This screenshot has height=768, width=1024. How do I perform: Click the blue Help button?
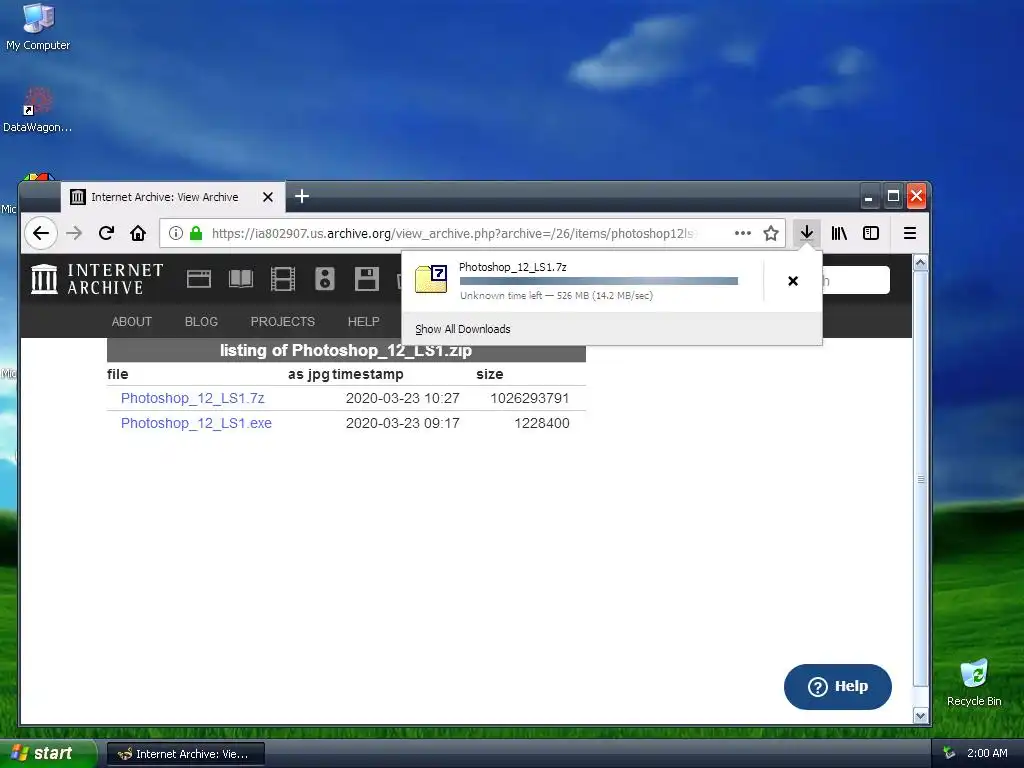point(838,686)
